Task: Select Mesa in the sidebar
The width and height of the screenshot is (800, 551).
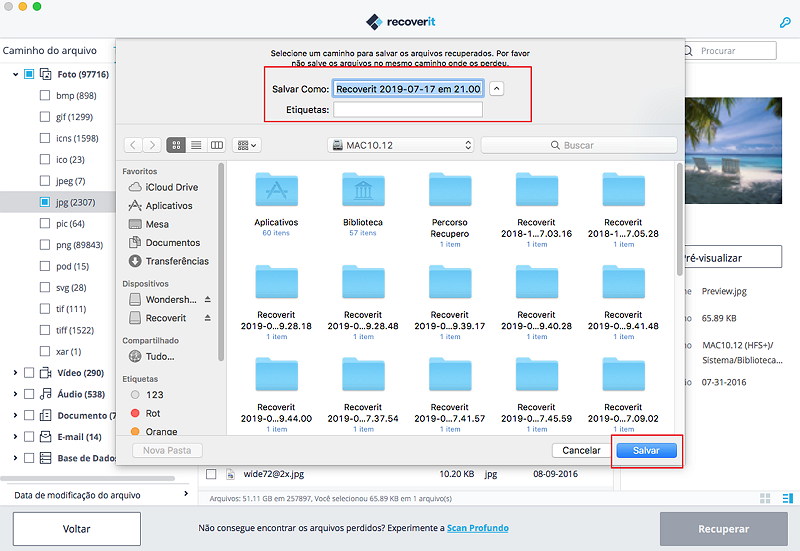Action: 149,224
